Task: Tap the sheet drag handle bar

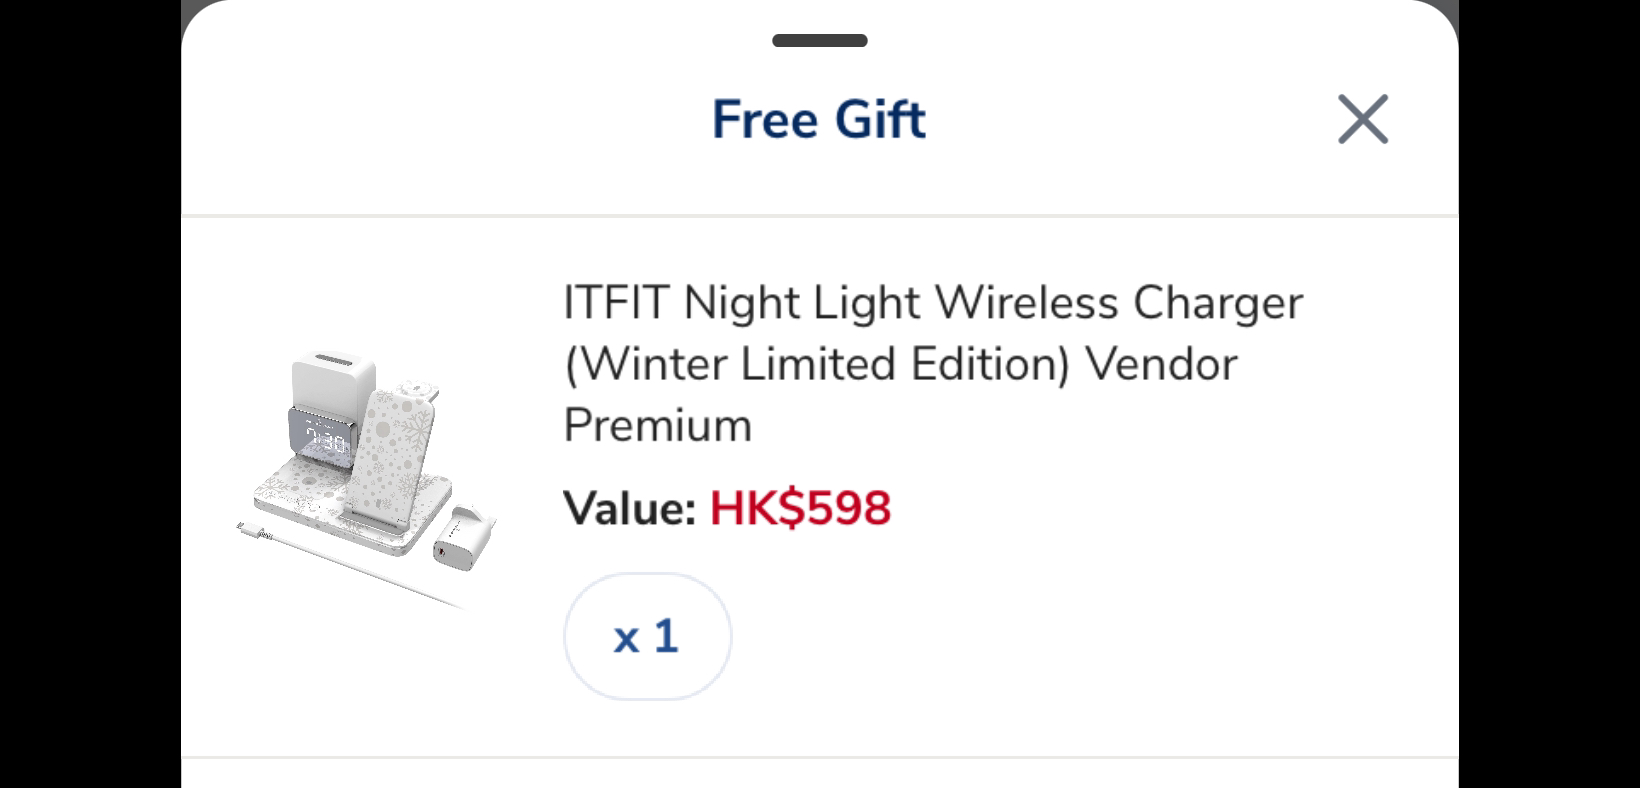Action: pyautogui.click(x=819, y=41)
